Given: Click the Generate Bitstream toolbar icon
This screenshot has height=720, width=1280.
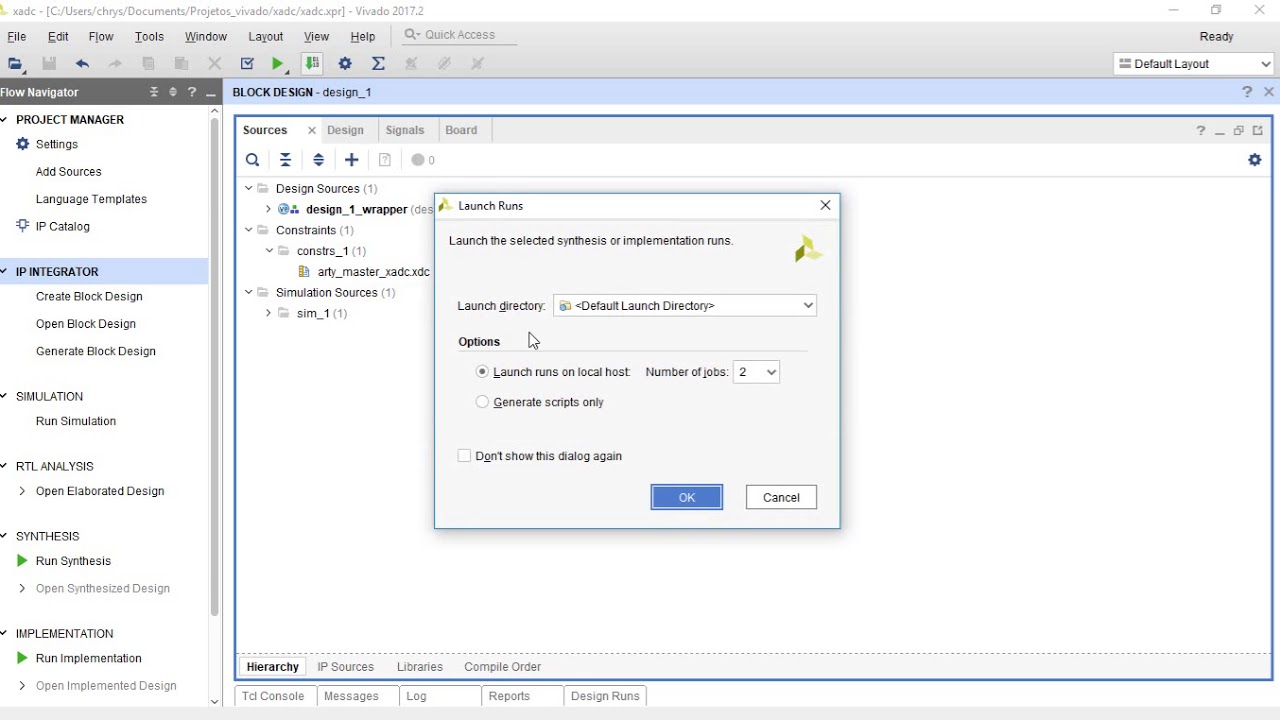Looking at the screenshot, I should click(x=312, y=64).
